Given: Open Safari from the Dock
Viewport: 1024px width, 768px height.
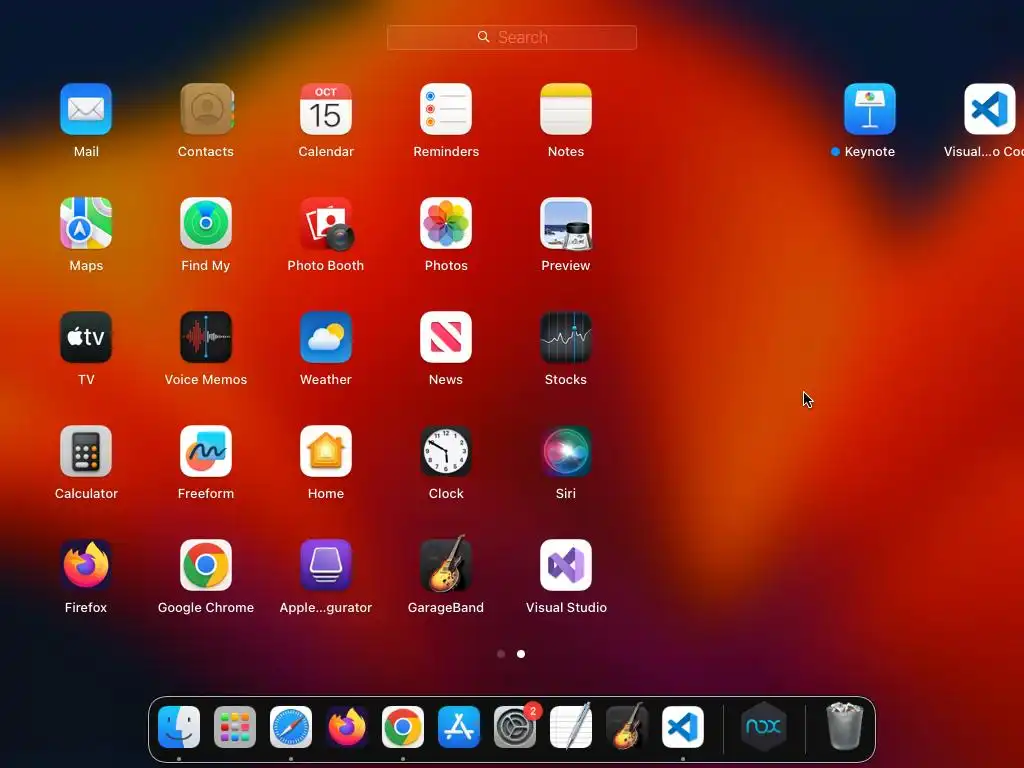Looking at the screenshot, I should (291, 727).
